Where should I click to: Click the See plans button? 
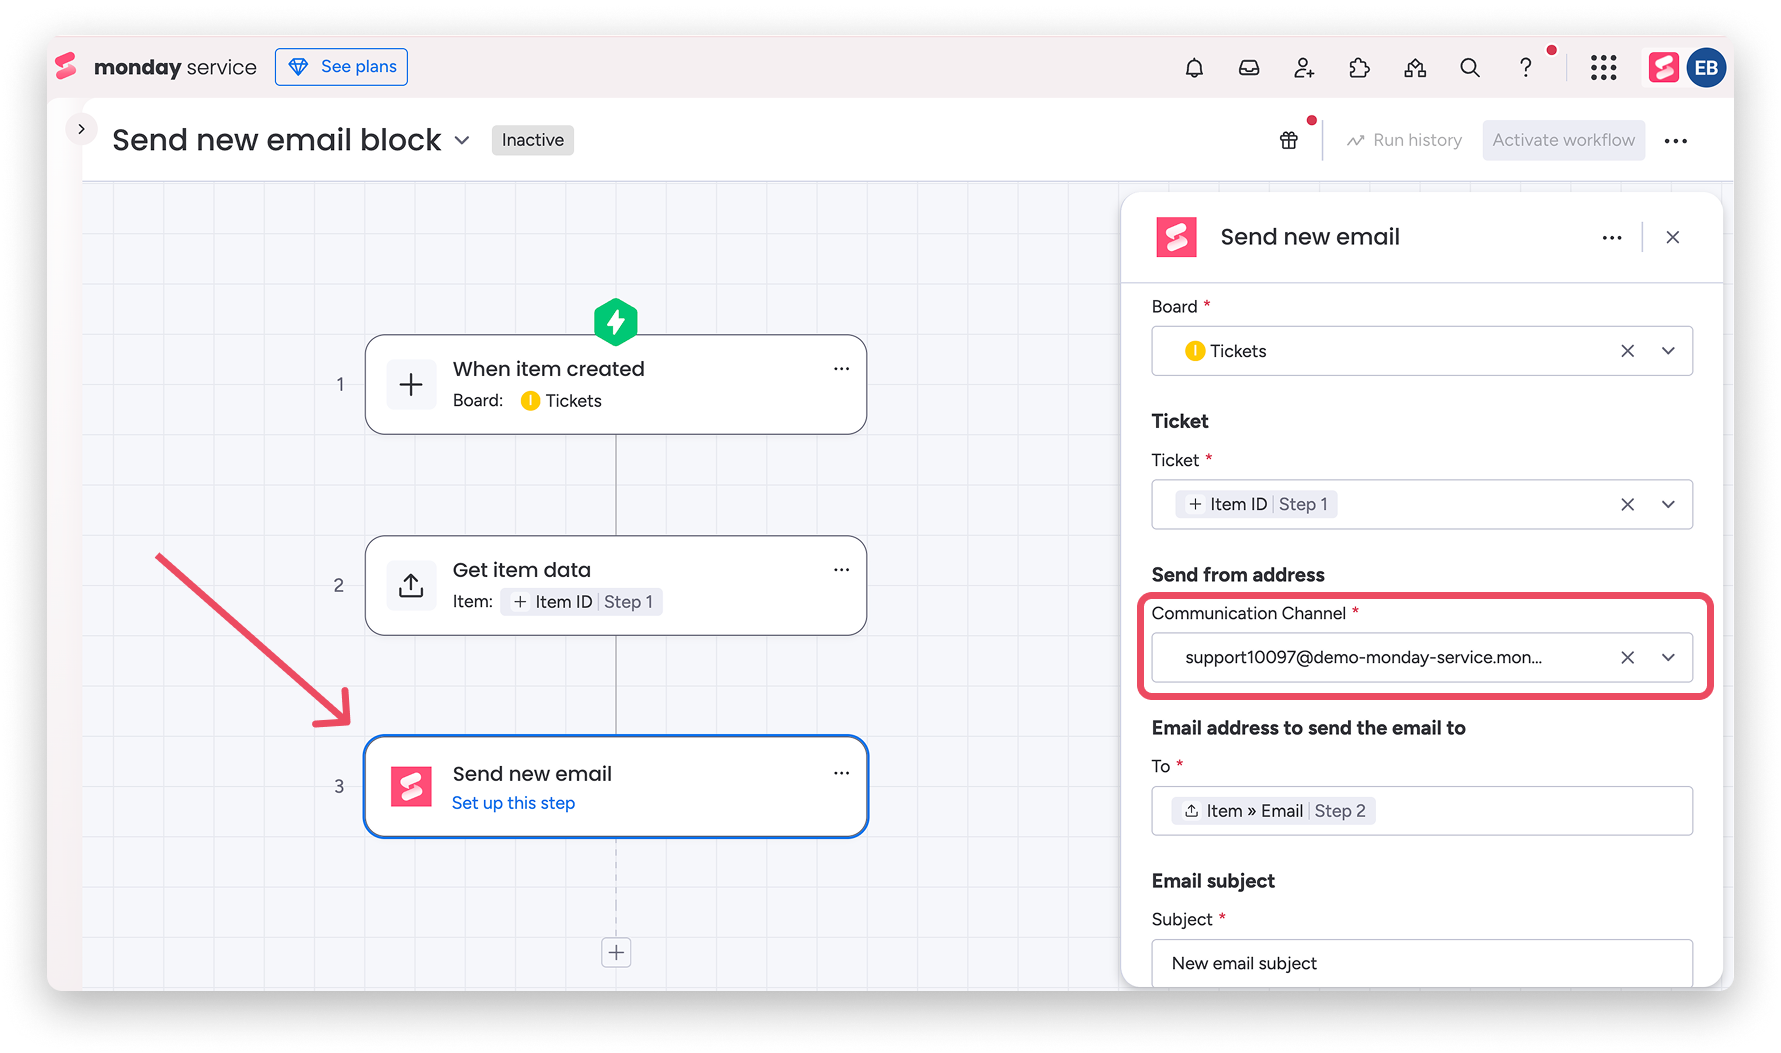341,67
